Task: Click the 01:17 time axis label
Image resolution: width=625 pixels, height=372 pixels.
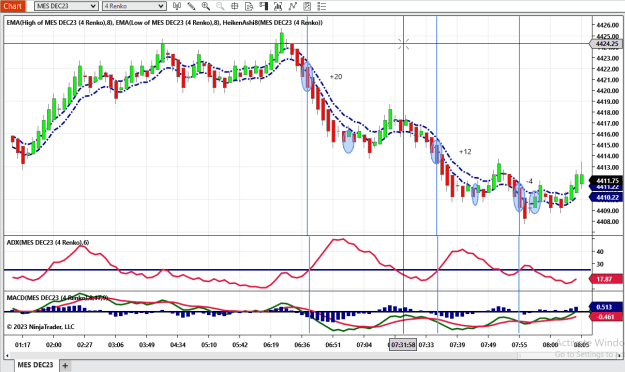Action: coord(22,344)
